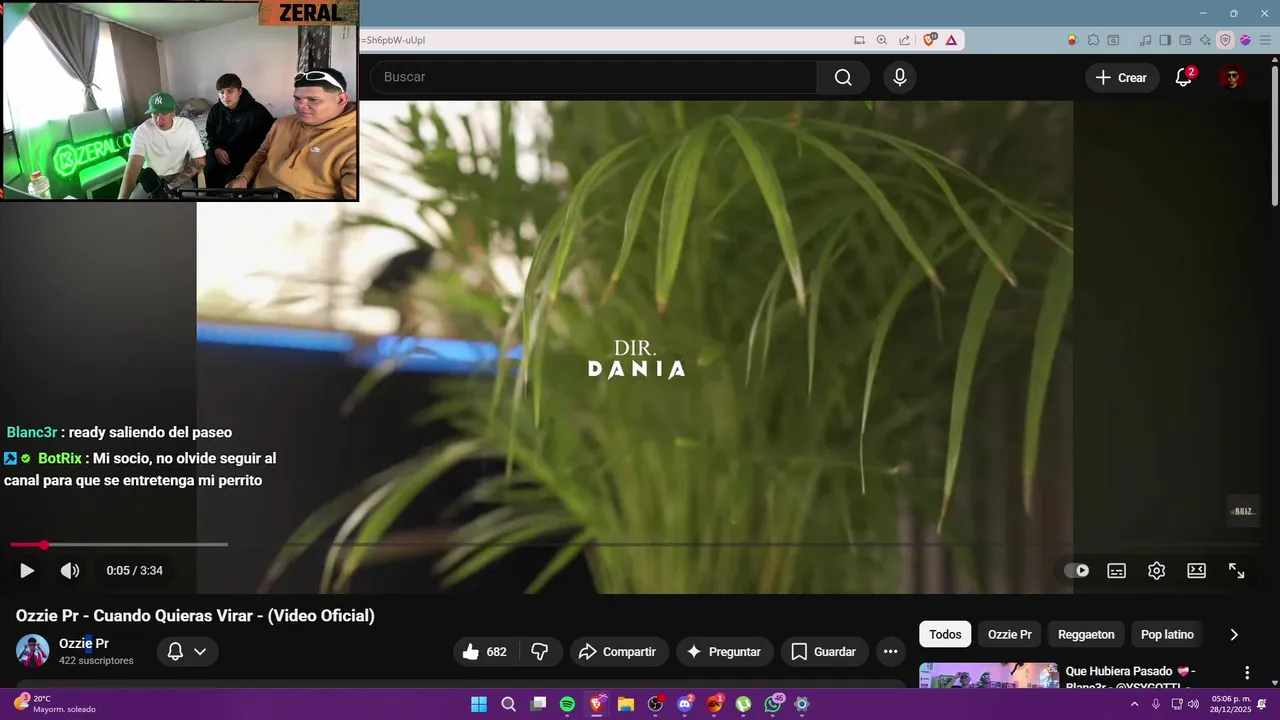The image size is (1280, 720).
Task: Click the Preguntar button
Action: click(725, 651)
